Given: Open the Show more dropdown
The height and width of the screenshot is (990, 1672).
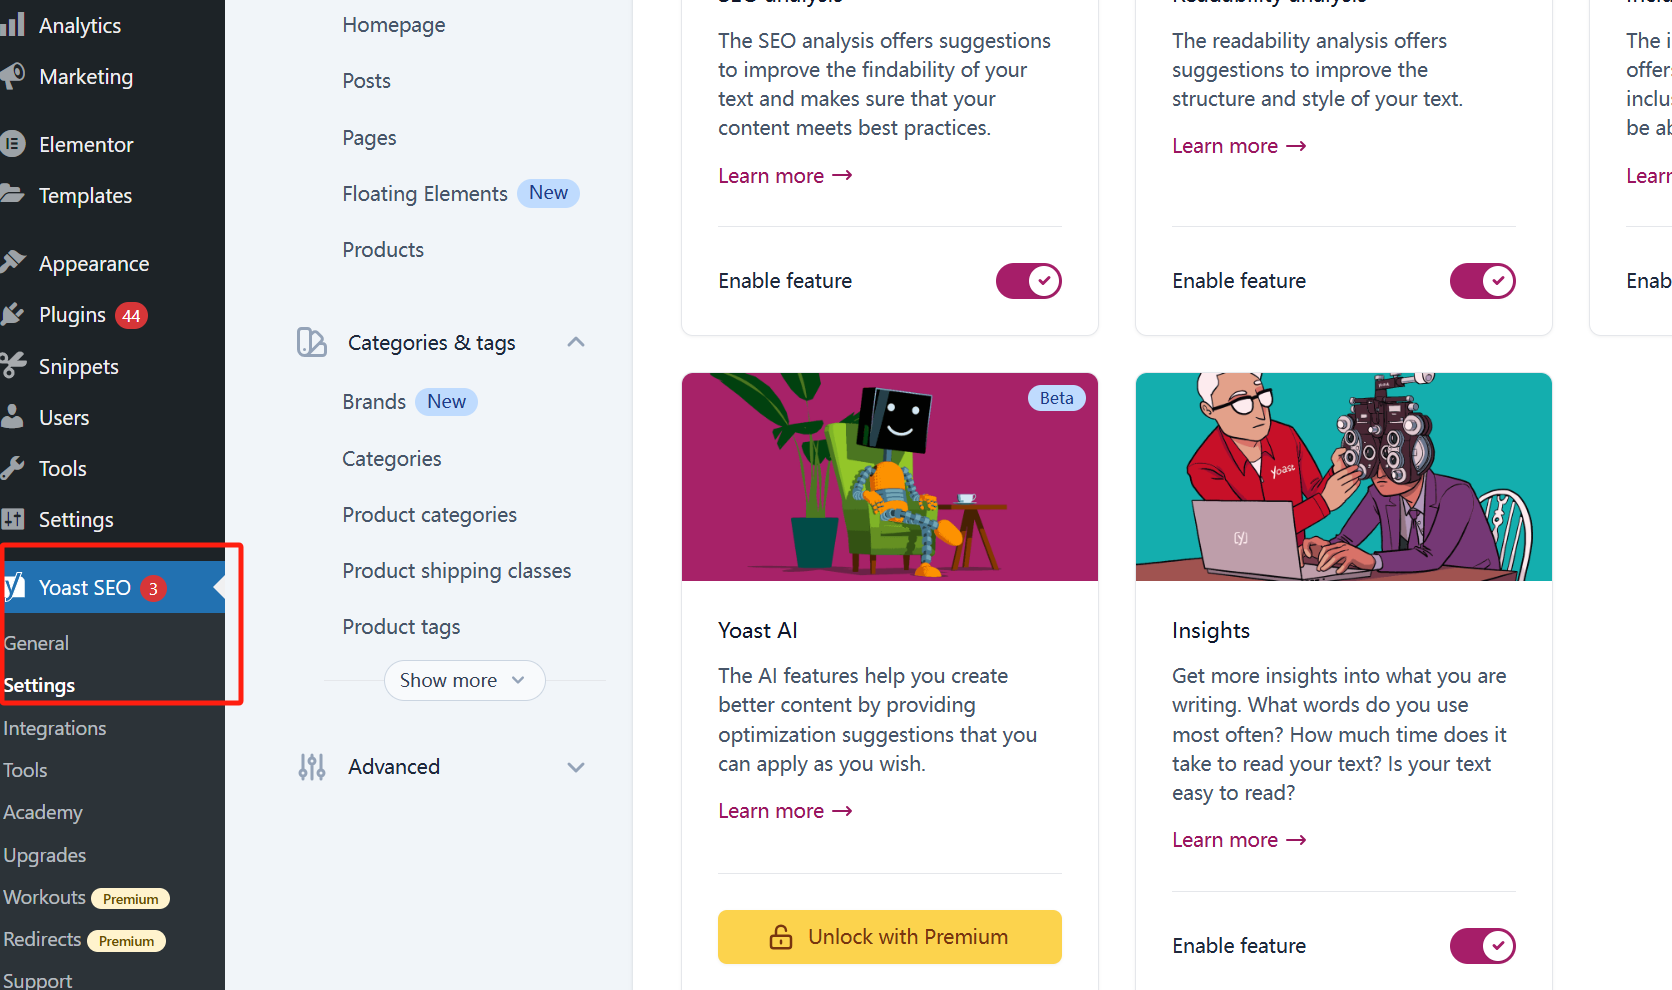Looking at the screenshot, I should point(463,680).
